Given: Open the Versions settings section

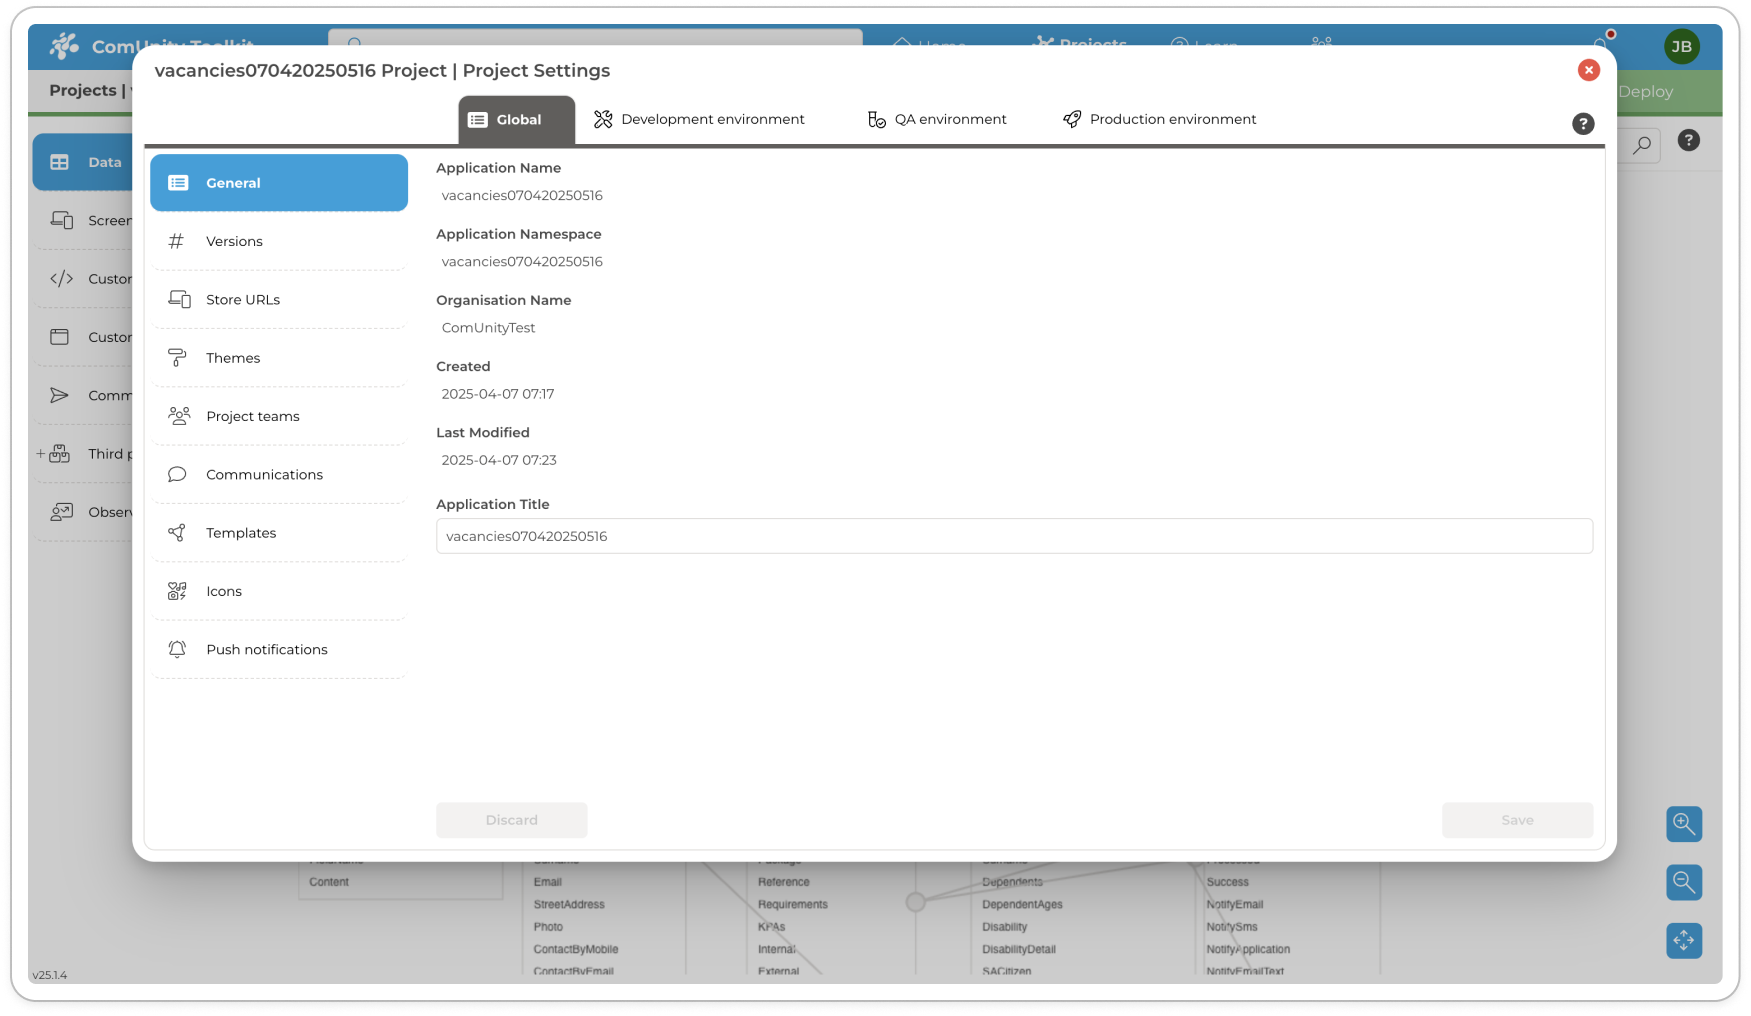Looking at the screenshot, I should [x=234, y=241].
